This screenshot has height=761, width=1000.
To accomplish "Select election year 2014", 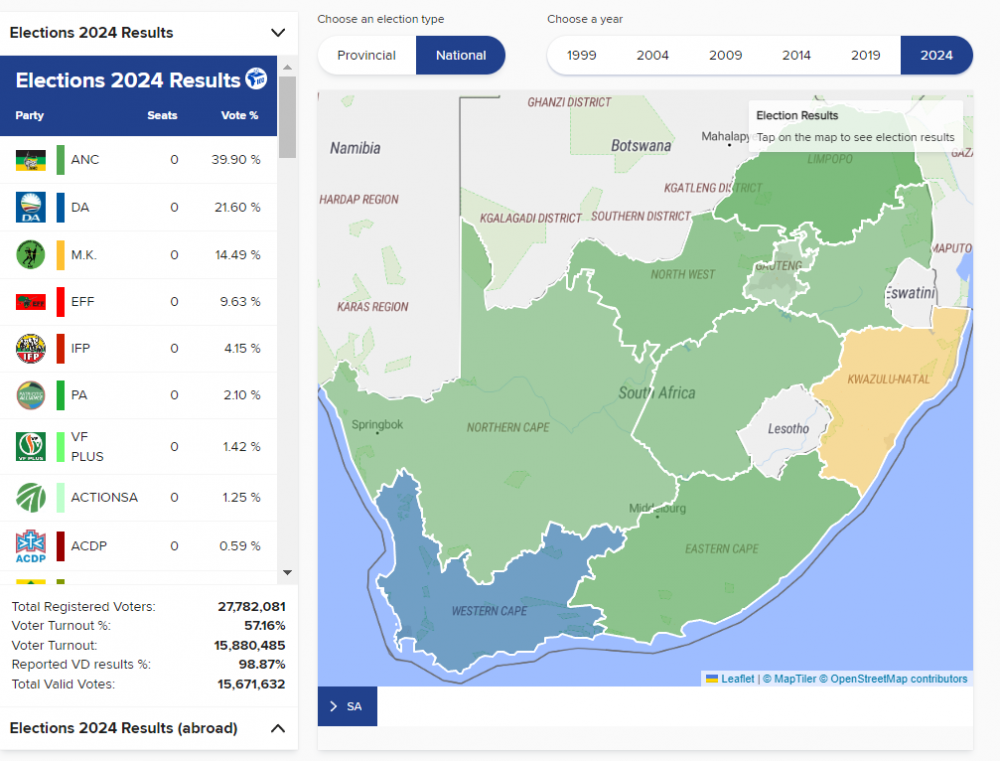I will coord(797,55).
